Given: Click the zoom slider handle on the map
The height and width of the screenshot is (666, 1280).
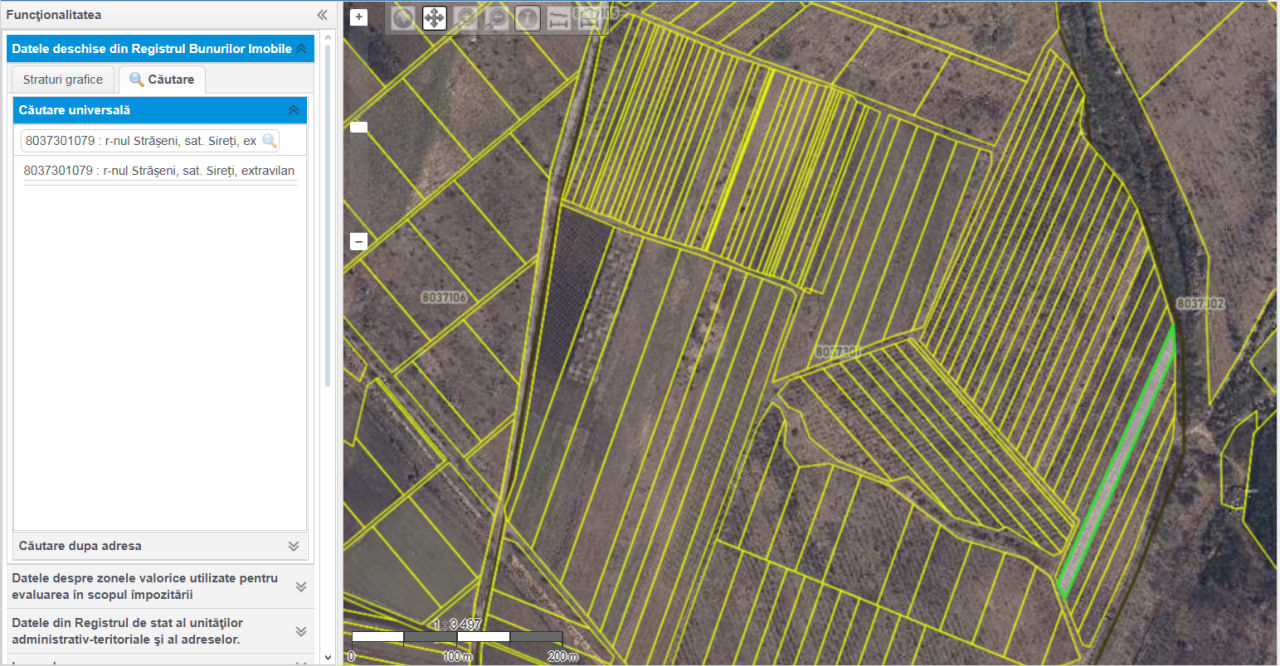Looking at the screenshot, I should point(359,127).
